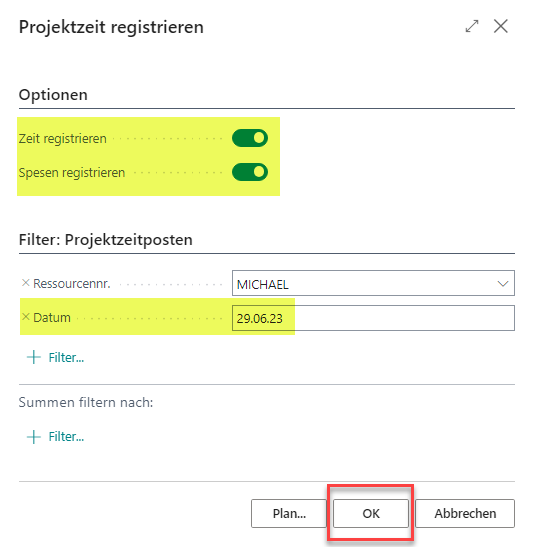Click the plus icon under Summen filtern nach
Screen dimensions: 535x547
tap(33, 437)
